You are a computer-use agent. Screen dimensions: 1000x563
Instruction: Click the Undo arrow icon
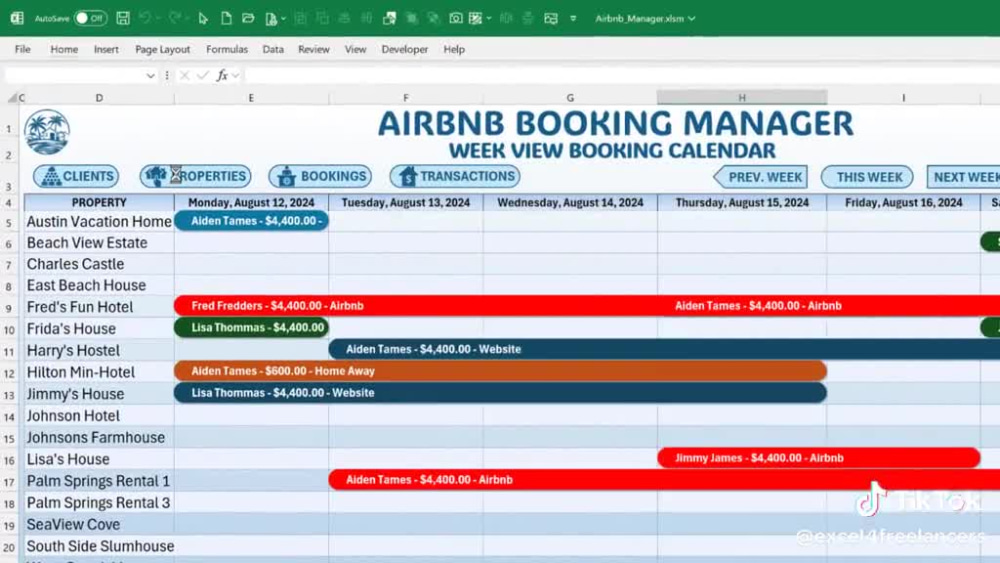point(145,18)
